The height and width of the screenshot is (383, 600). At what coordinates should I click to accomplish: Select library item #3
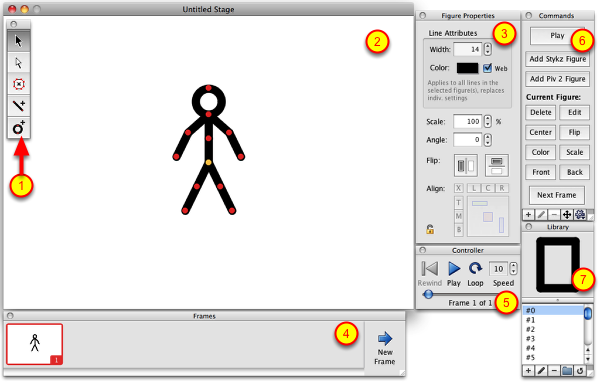(x=553, y=339)
